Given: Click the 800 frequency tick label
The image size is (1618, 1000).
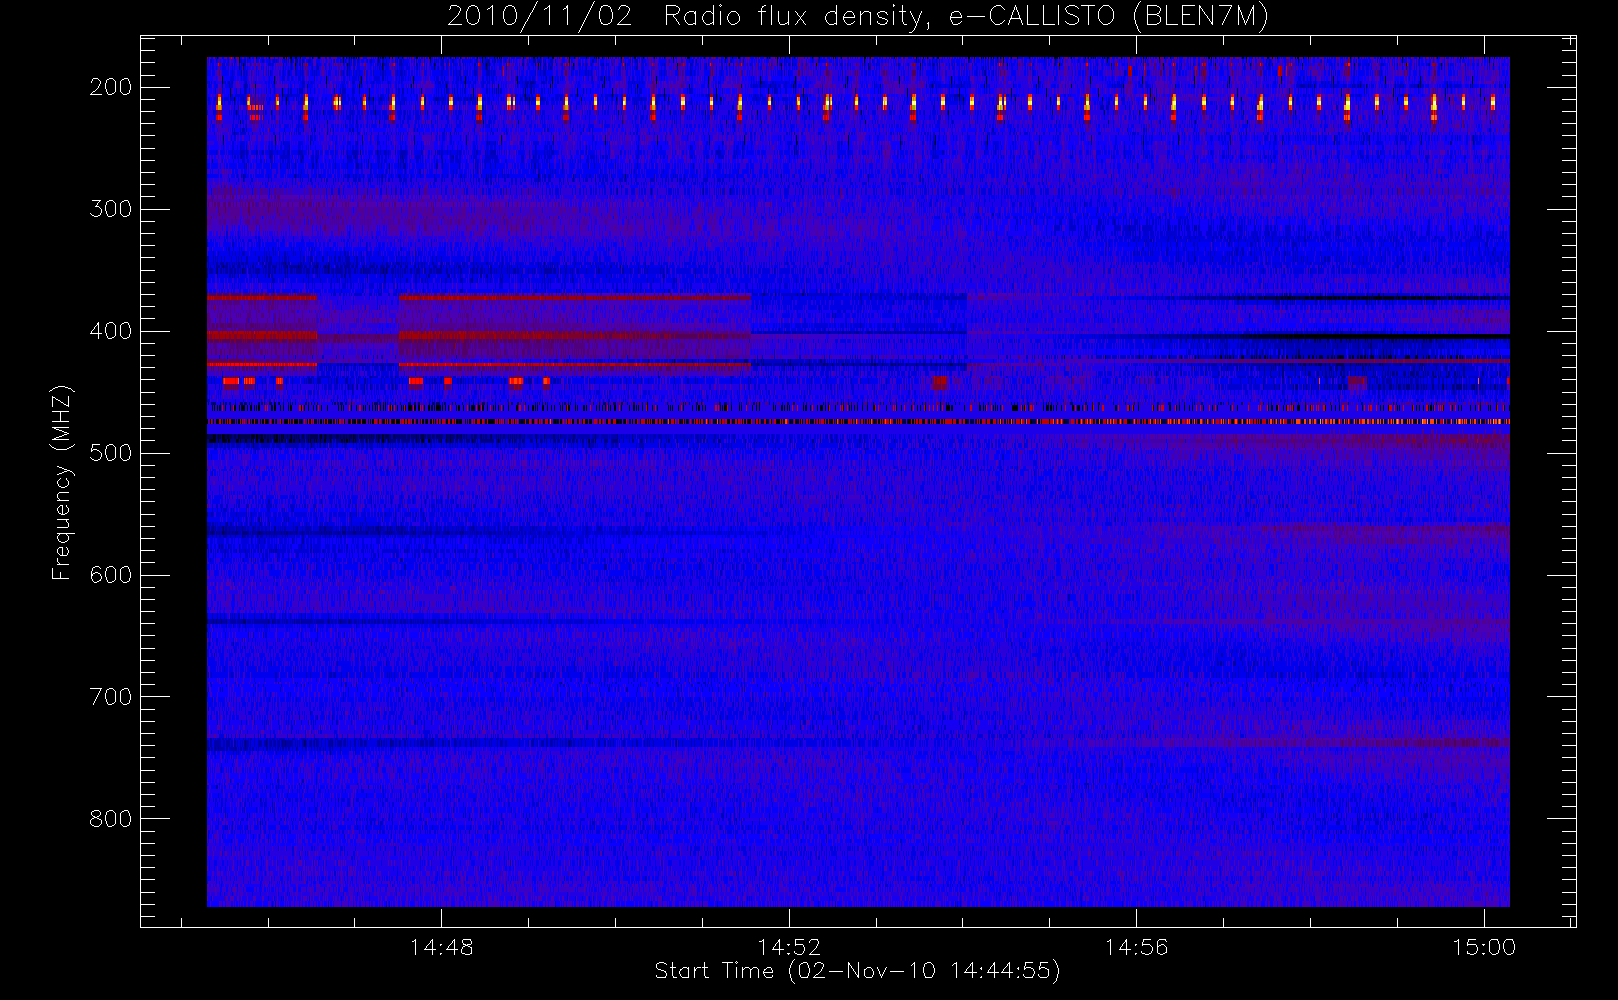Looking at the screenshot, I should (111, 819).
